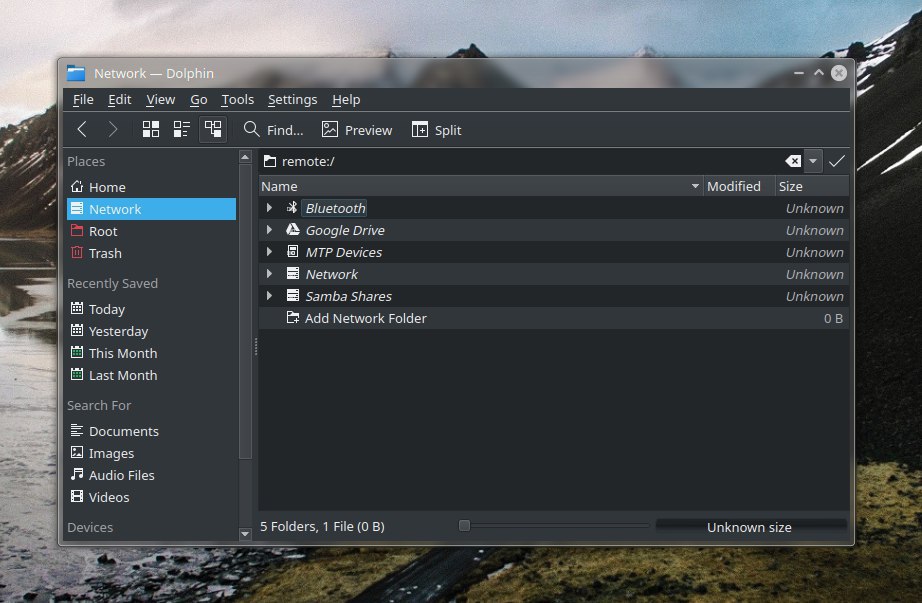Show files saved Yesterday
The image size is (922, 603).
pos(152,331)
